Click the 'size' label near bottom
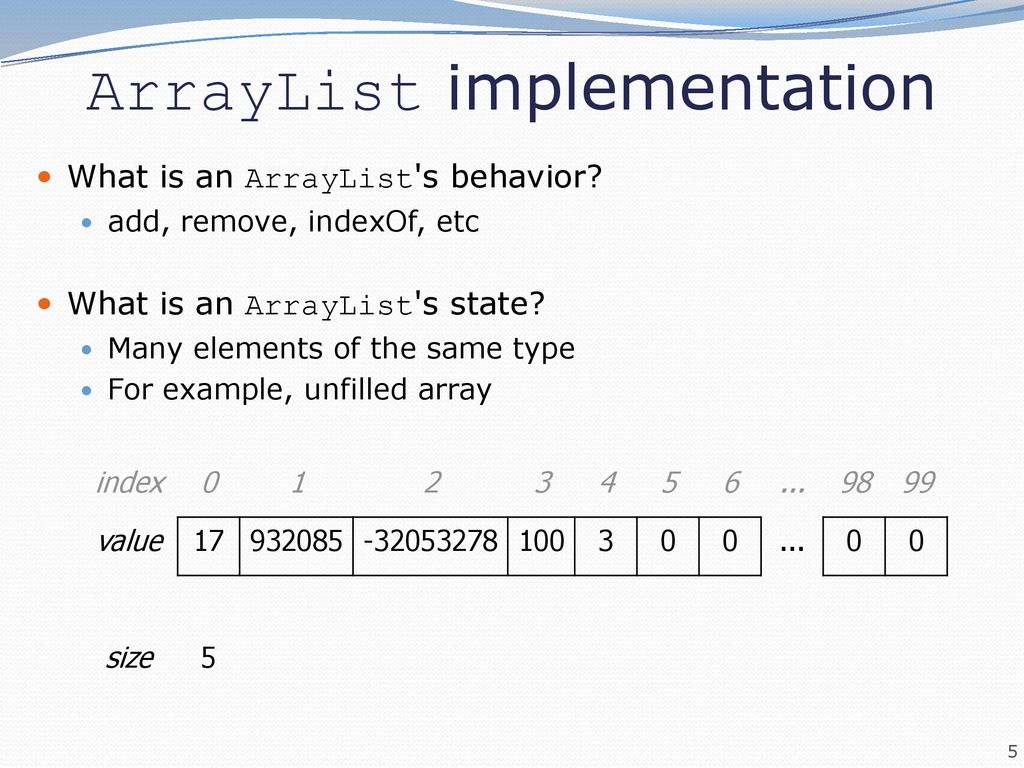 tap(130, 658)
